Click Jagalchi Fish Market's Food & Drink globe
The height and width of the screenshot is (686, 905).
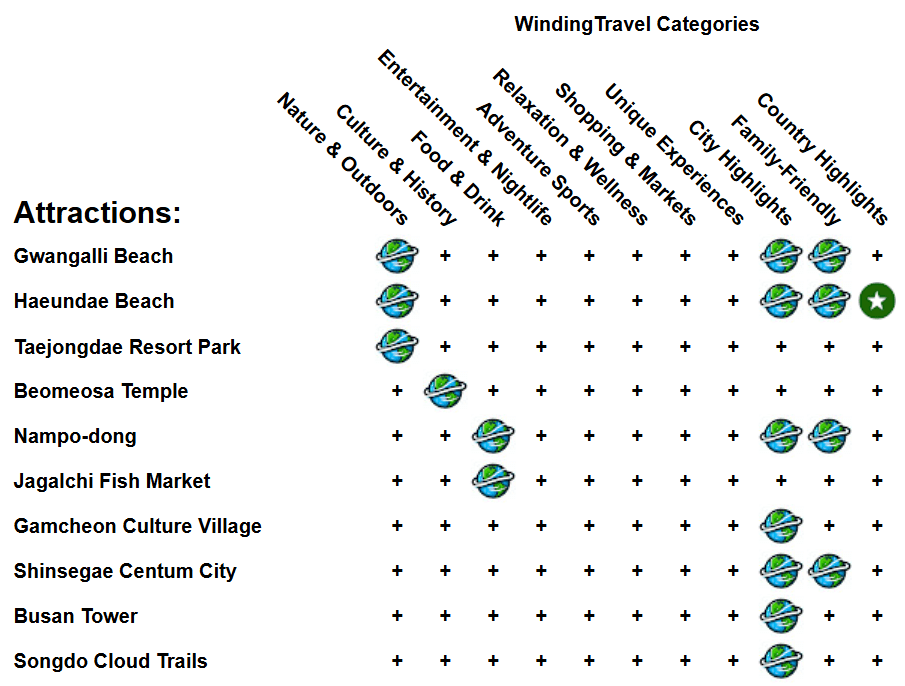(493, 481)
